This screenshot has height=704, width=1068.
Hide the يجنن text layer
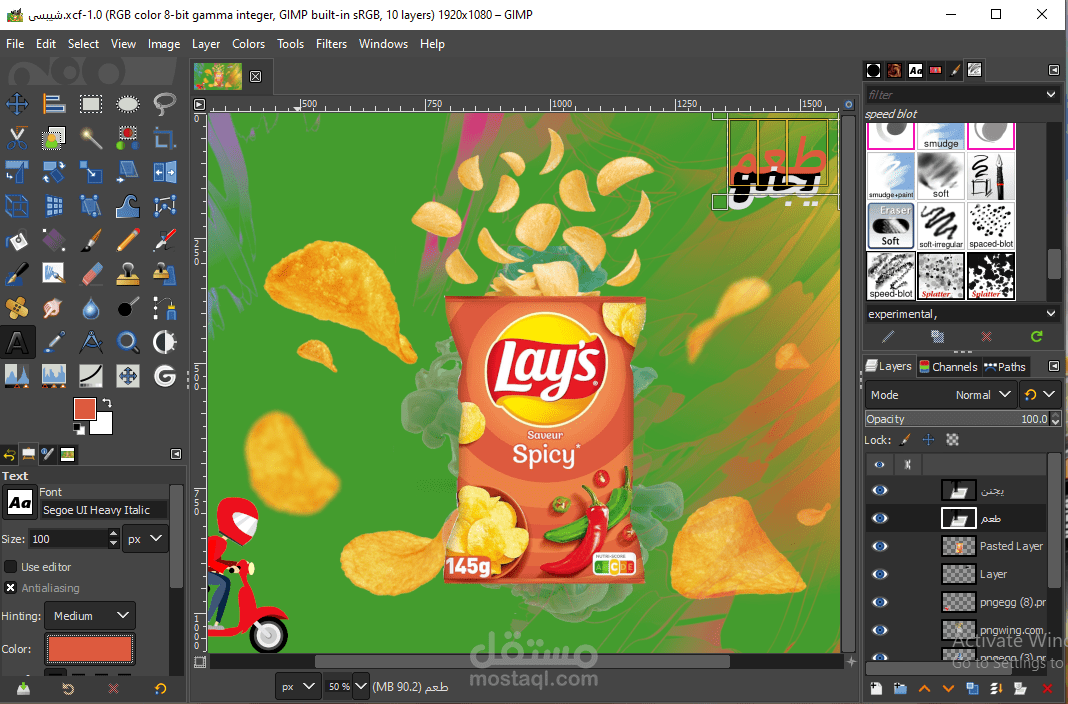tap(880, 490)
